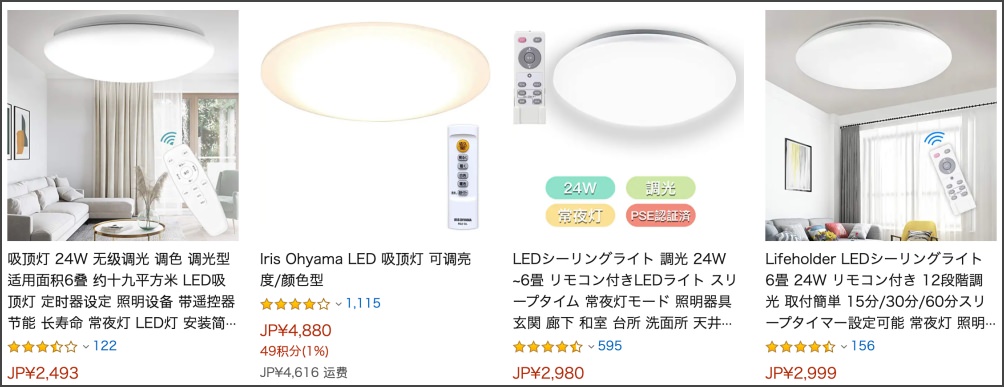Click the JP¥2,999 price of the Lifeholder product
This screenshot has width=1004, height=387.
coord(801,373)
